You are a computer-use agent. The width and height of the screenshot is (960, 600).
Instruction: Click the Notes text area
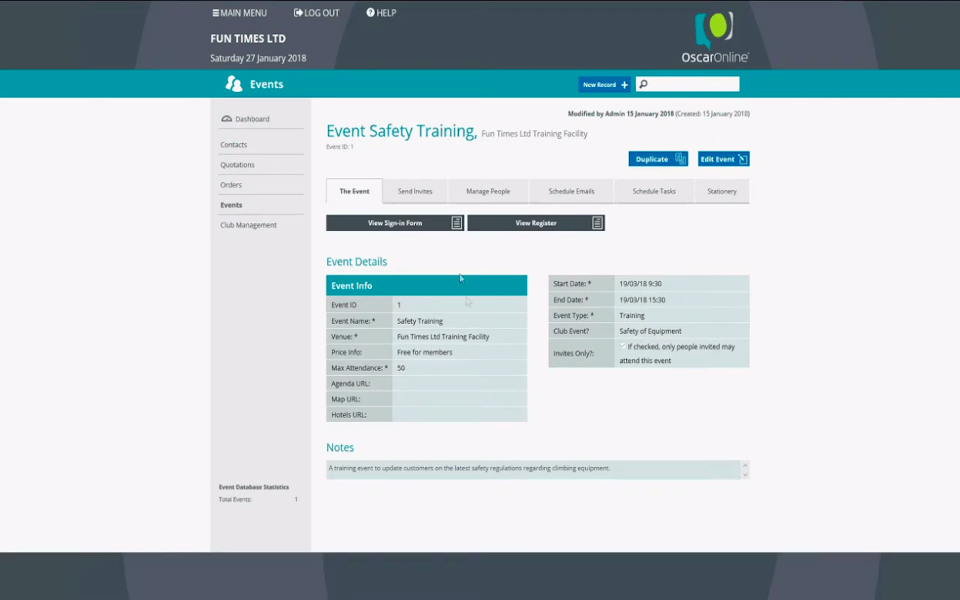[x=533, y=469]
